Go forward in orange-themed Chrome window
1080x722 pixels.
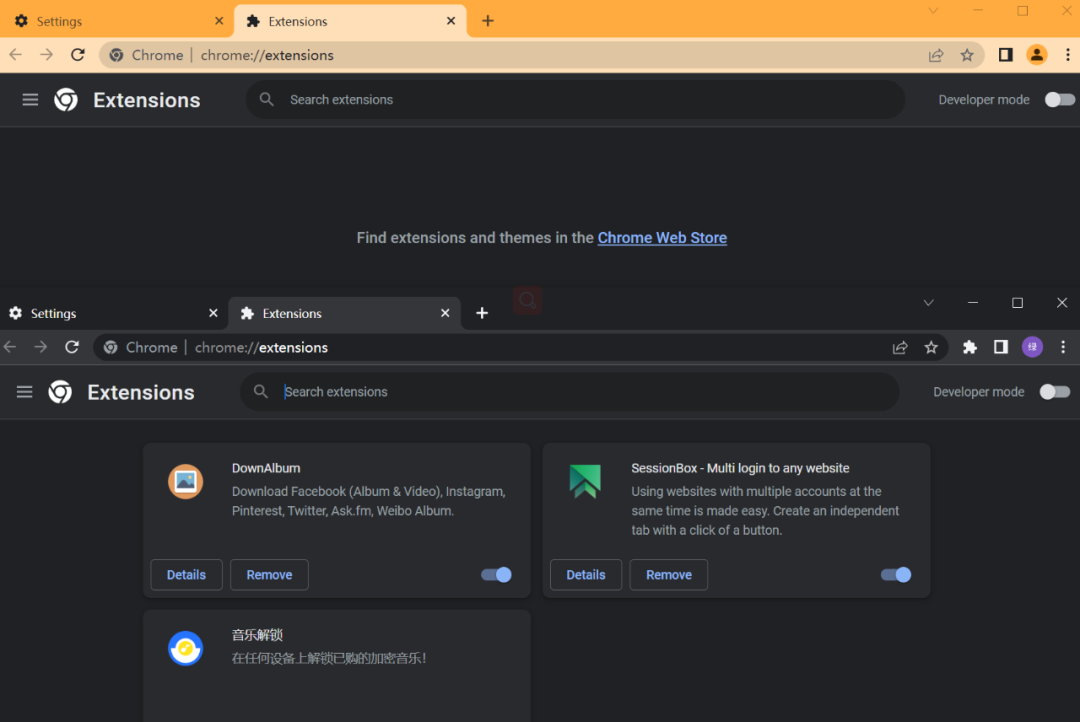(x=46, y=55)
